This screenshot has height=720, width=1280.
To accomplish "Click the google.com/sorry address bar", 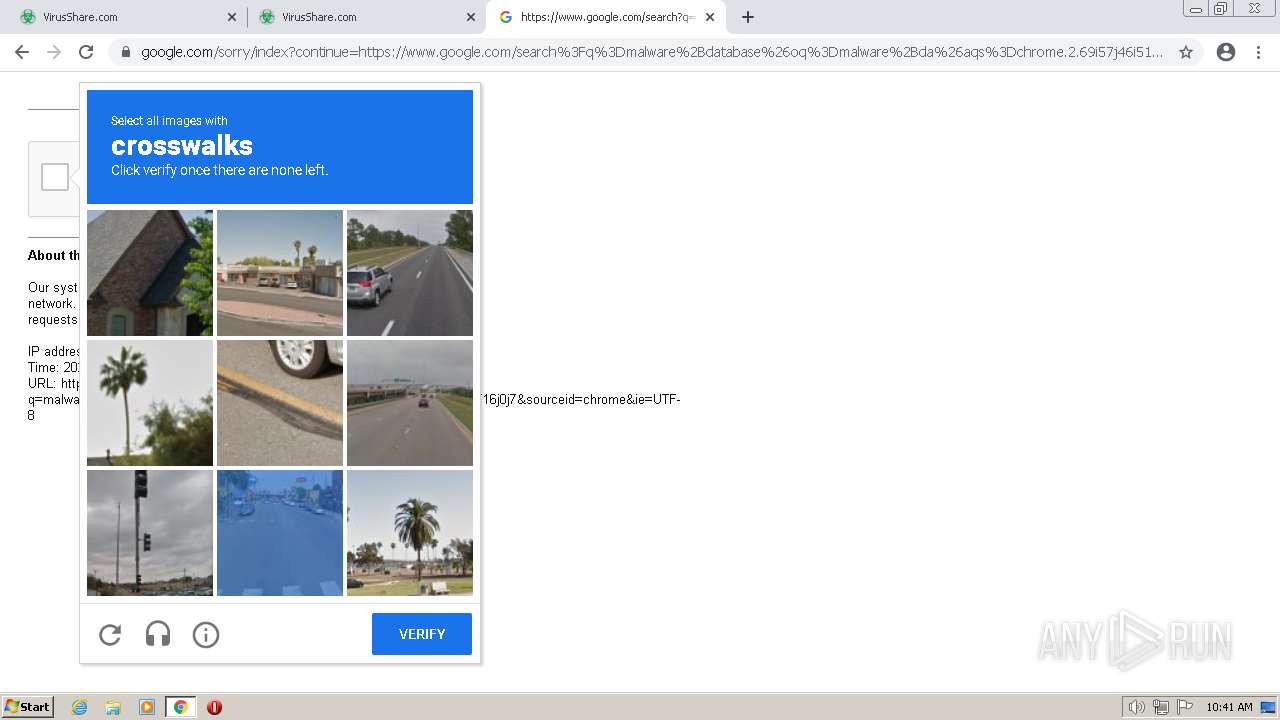I will click(652, 52).
